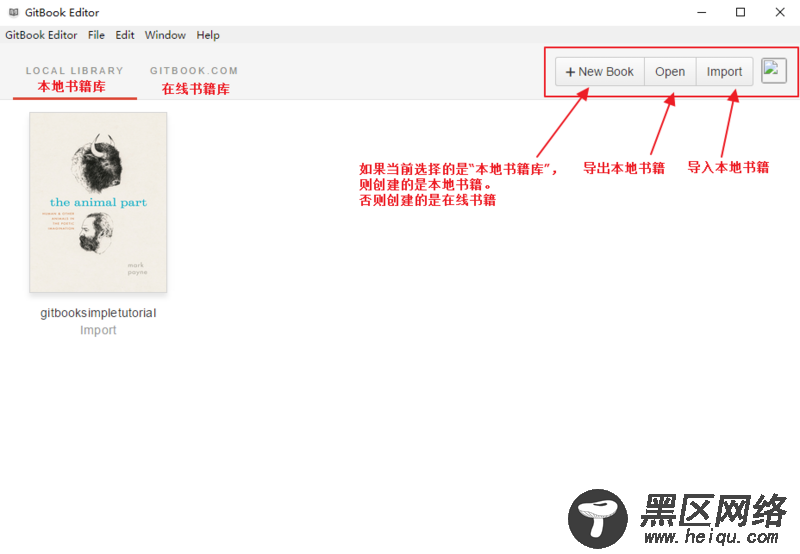Screen dimensions: 800x554
Task: Close the GitBook Editor window
Action: [780, 12]
